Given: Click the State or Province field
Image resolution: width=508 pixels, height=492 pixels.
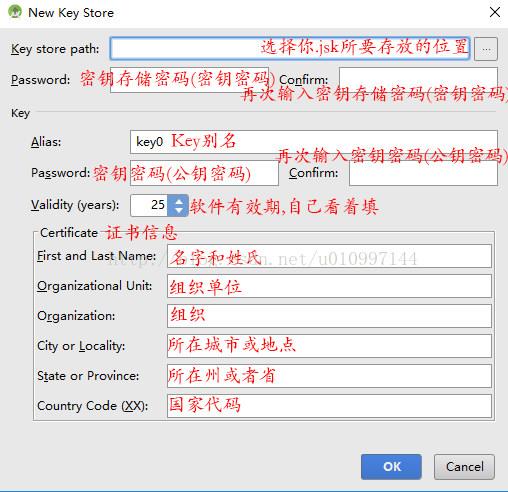Looking at the screenshot, I should (x=329, y=376).
